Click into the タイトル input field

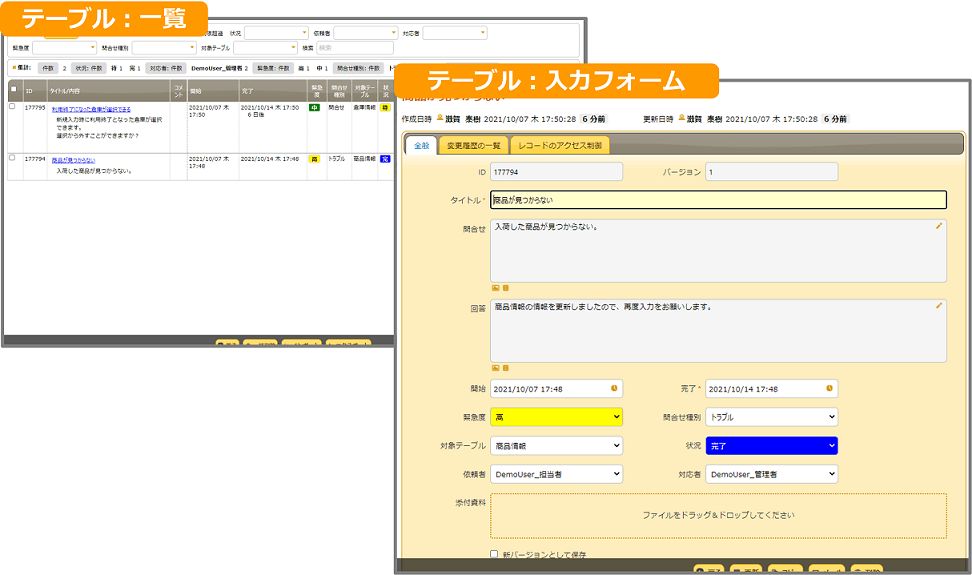click(718, 200)
